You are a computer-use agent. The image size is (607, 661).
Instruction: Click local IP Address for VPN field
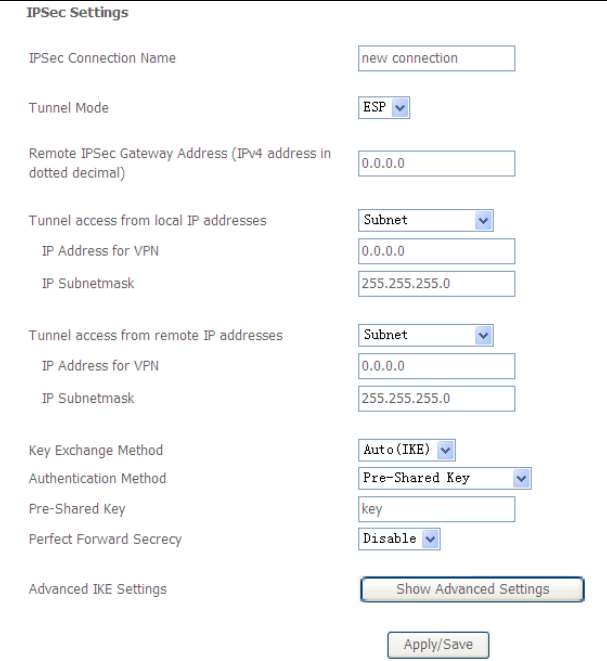coord(436,250)
